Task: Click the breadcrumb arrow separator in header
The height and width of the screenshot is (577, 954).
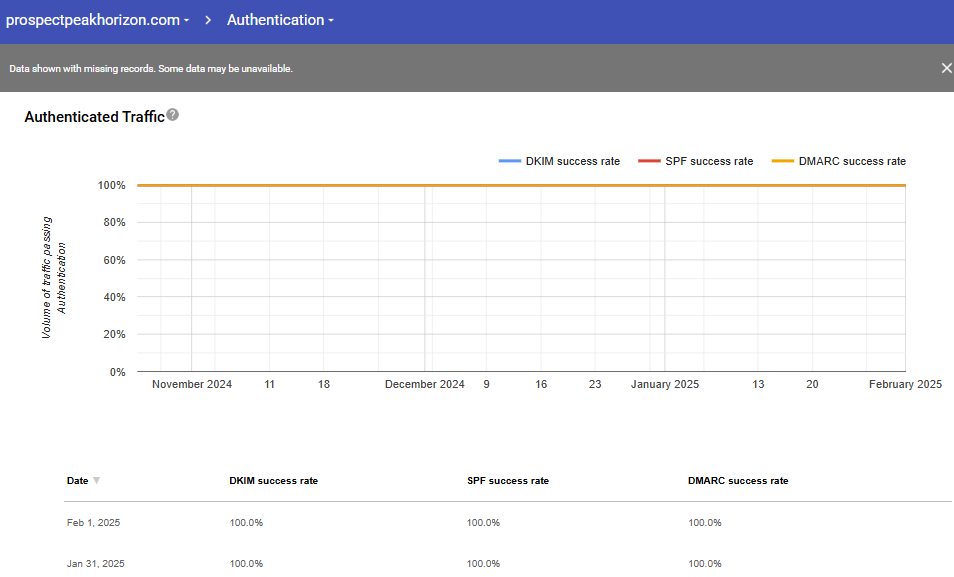Action: point(208,20)
